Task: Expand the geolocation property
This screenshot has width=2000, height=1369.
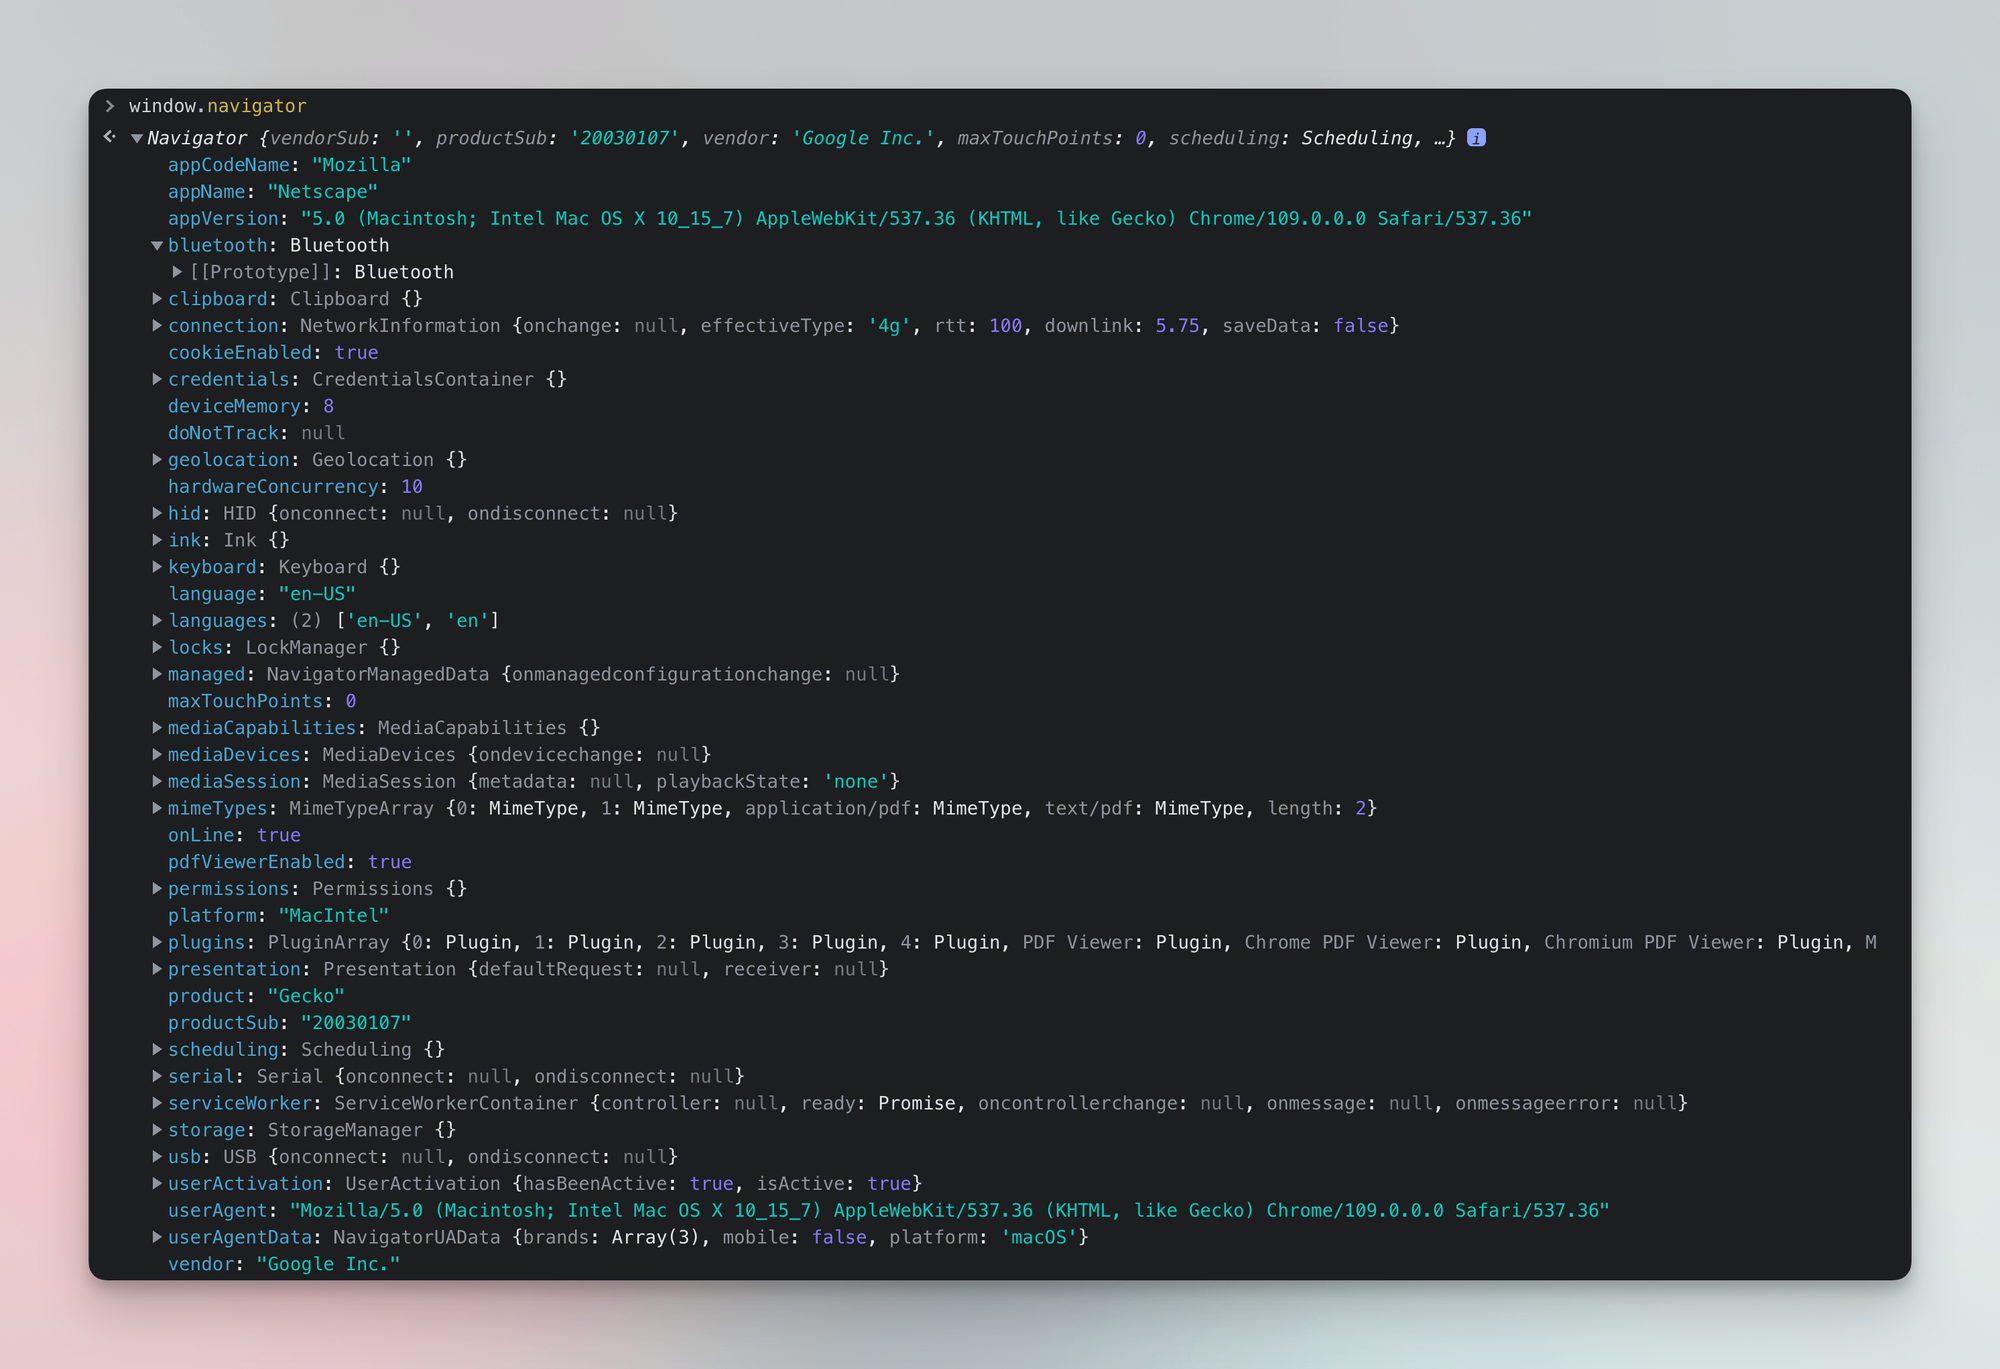Action: pyautogui.click(x=157, y=459)
